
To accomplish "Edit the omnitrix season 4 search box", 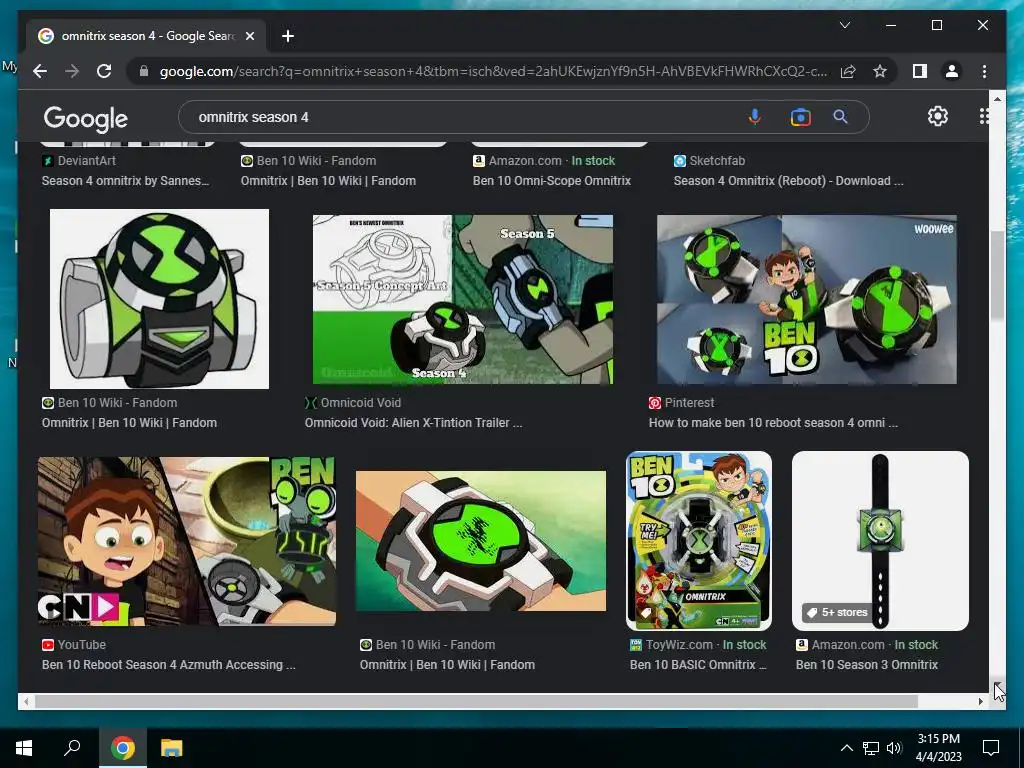I will tap(457, 118).
